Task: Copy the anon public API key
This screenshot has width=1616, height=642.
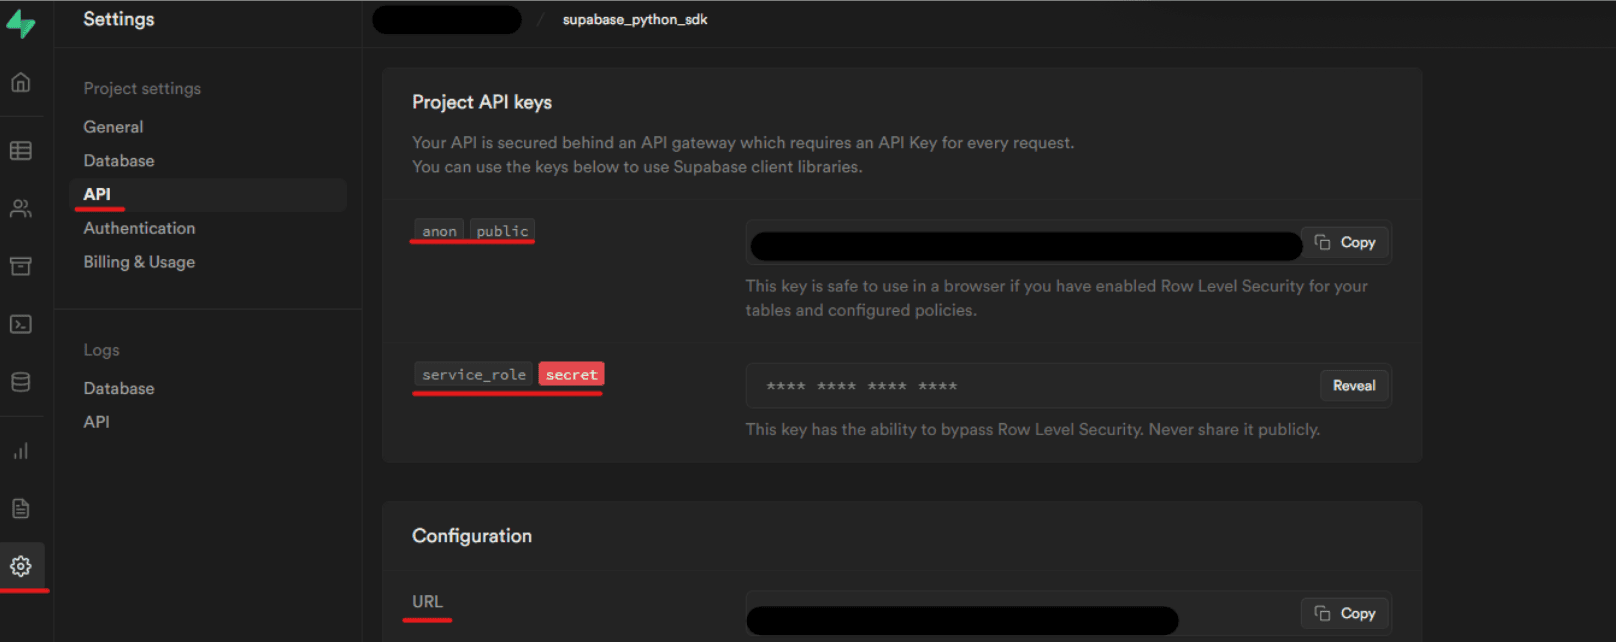Action: (x=1345, y=243)
